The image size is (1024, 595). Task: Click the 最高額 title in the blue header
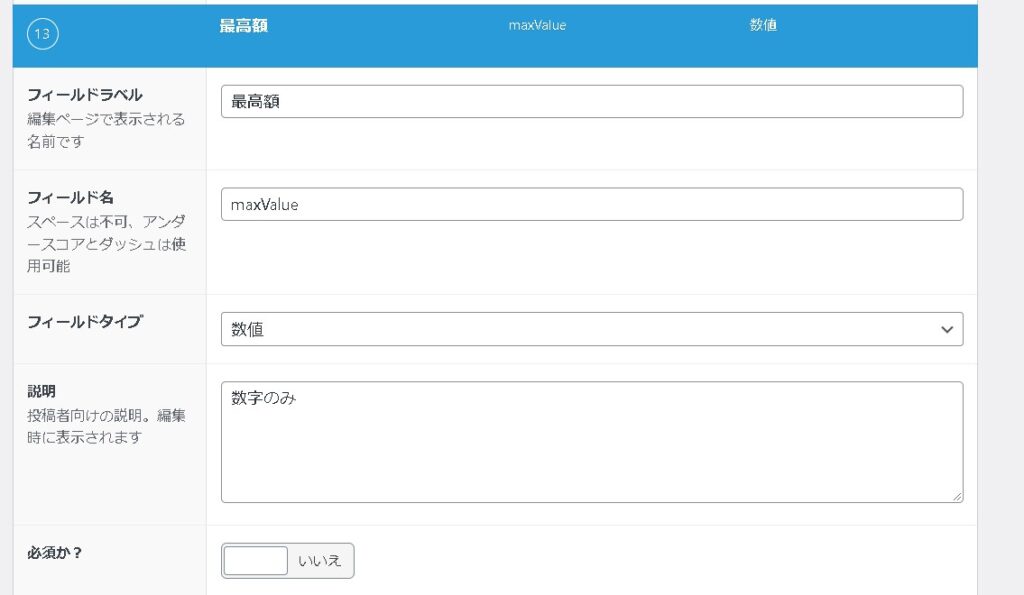[x=244, y=26]
